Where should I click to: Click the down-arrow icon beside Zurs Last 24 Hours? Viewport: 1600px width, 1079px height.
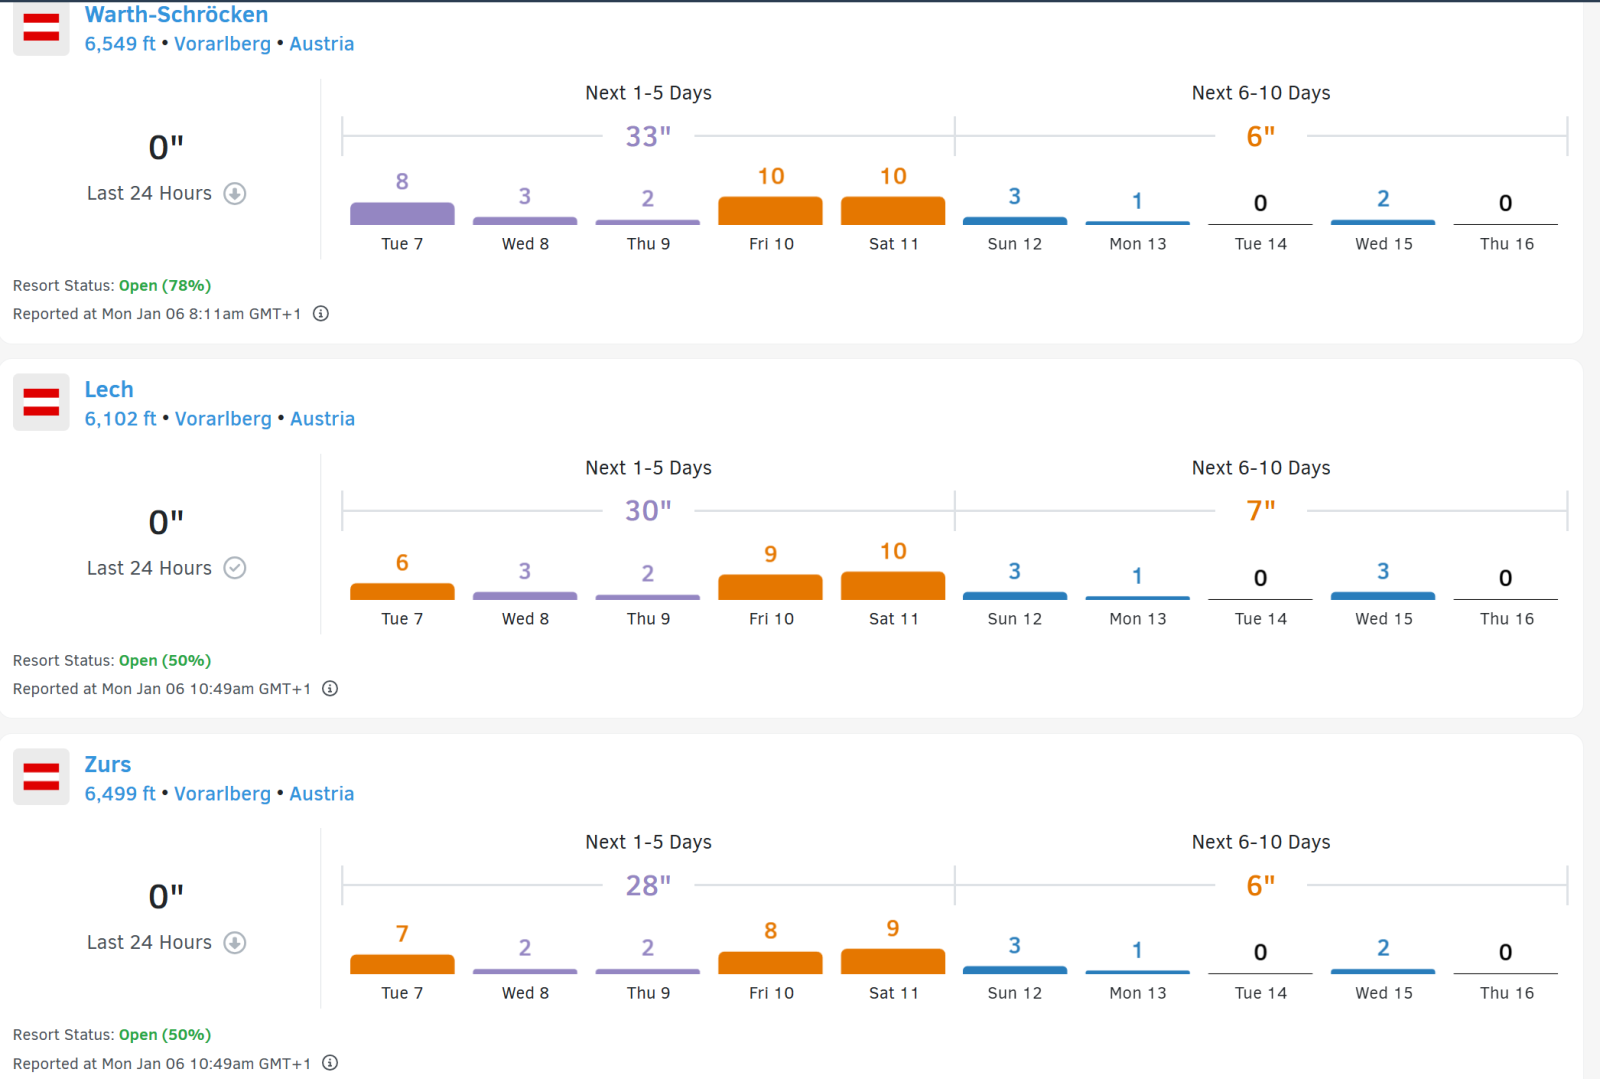(x=235, y=942)
